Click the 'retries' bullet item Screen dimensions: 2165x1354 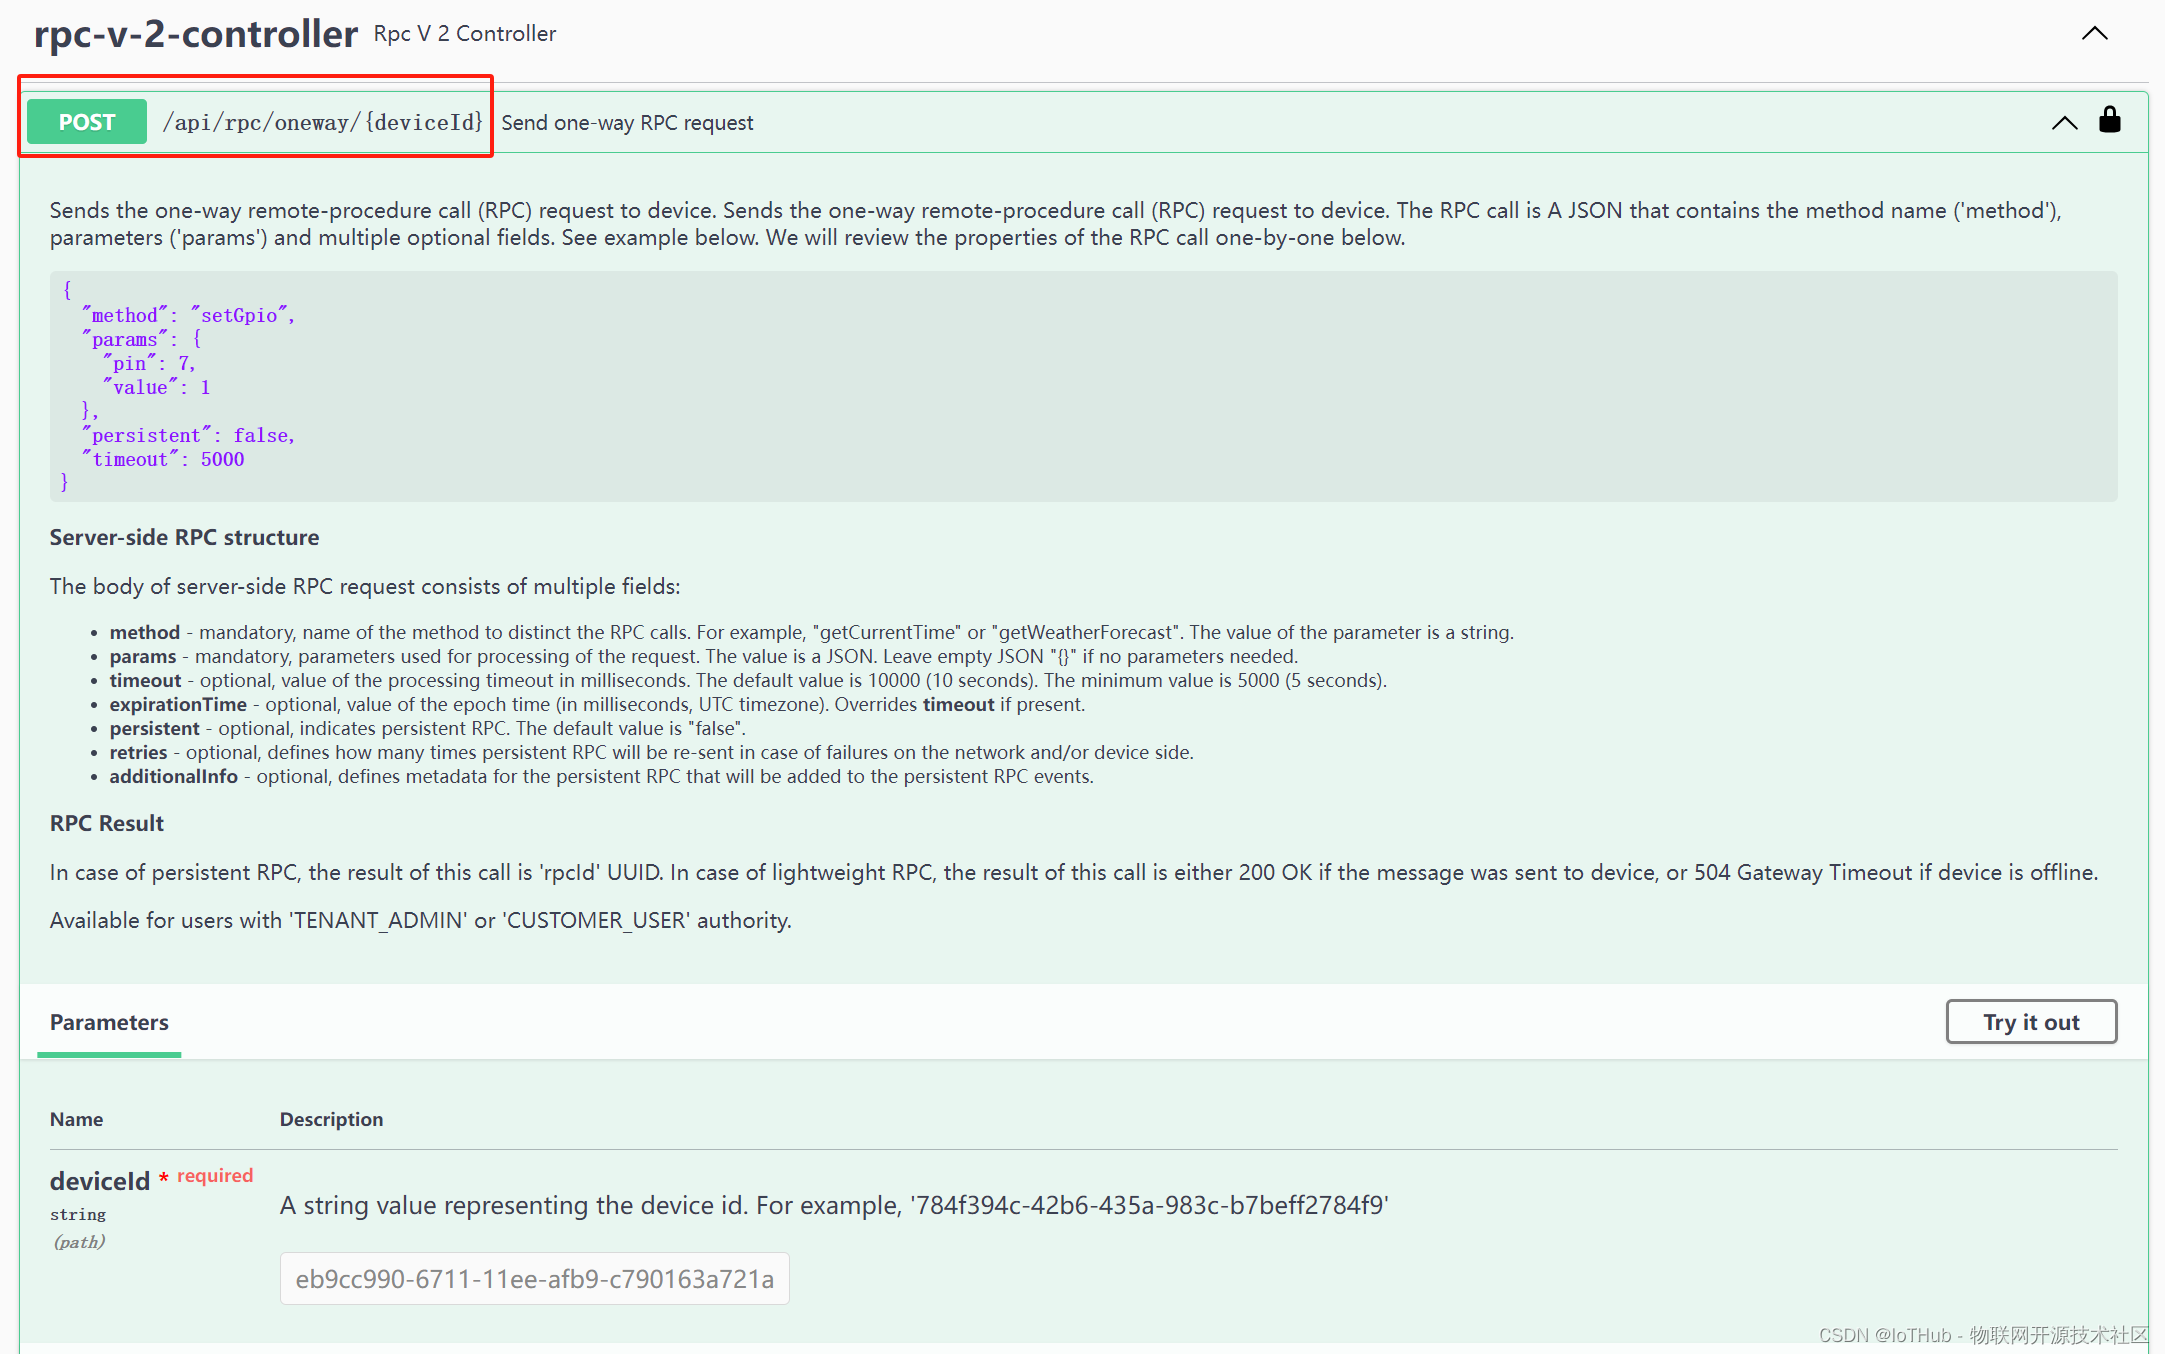[651, 752]
